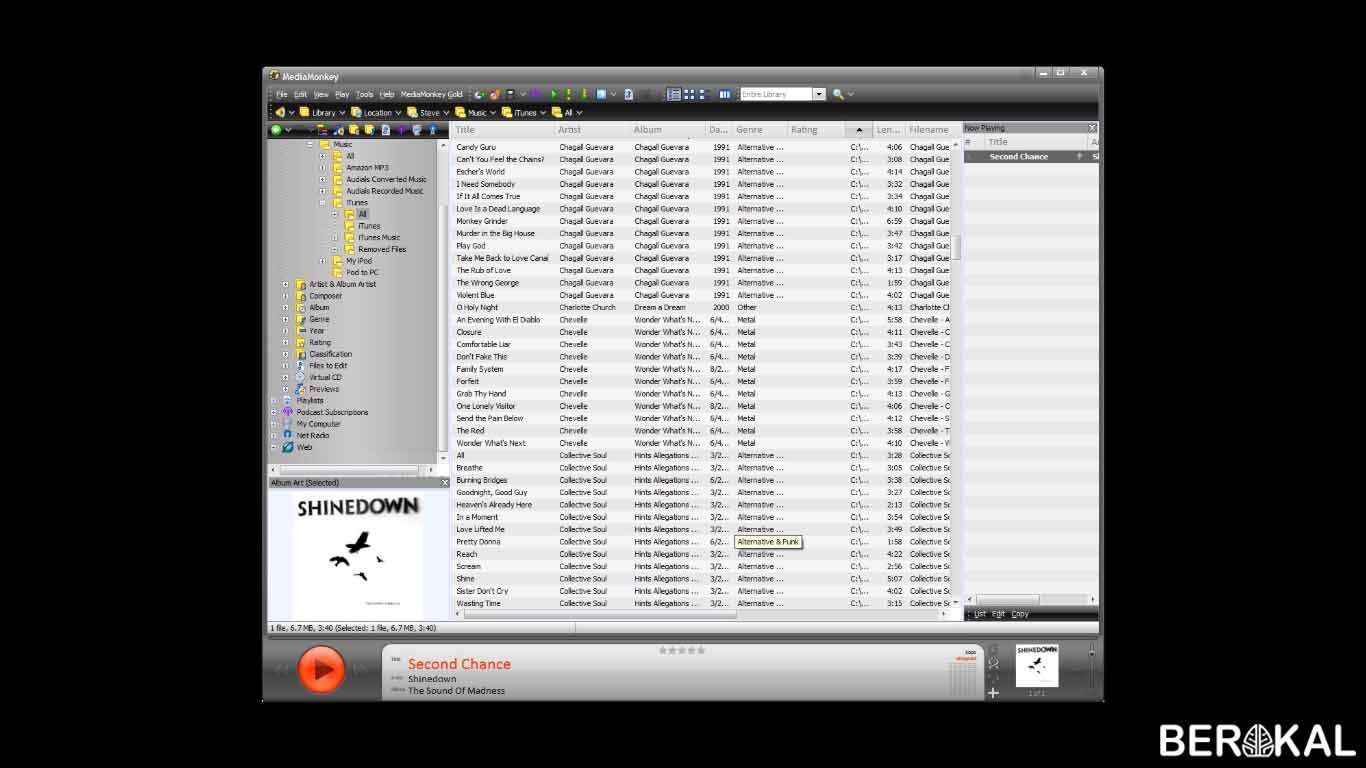The height and width of the screenshot is (768, 1366).
Task: Expand the My iPod tree node
Action: pyautogui.click(x=322, y=261)
